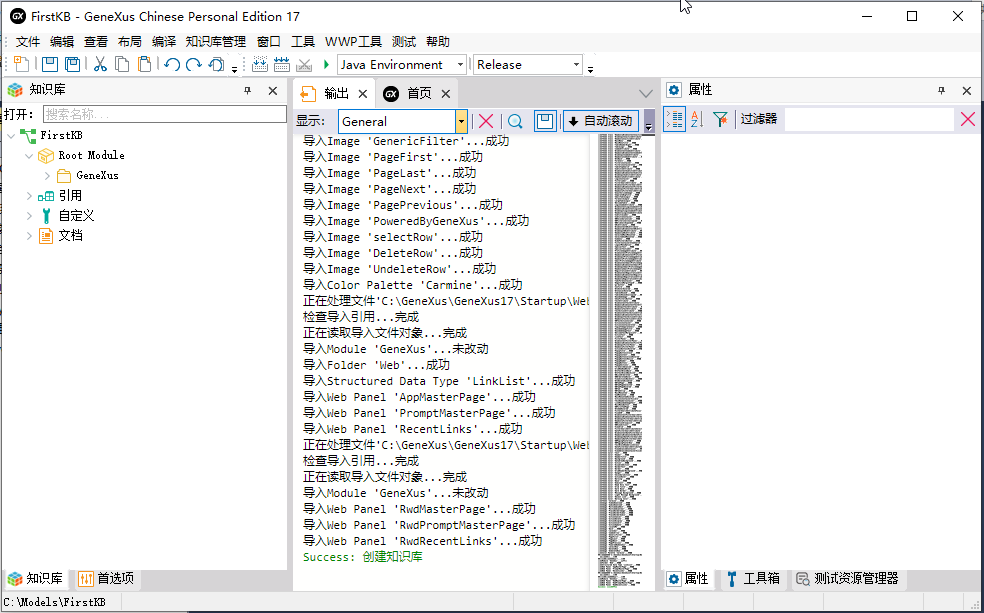984x613 pixels.
Task: Copy using the toolbar copy icon
Action: 122,64
